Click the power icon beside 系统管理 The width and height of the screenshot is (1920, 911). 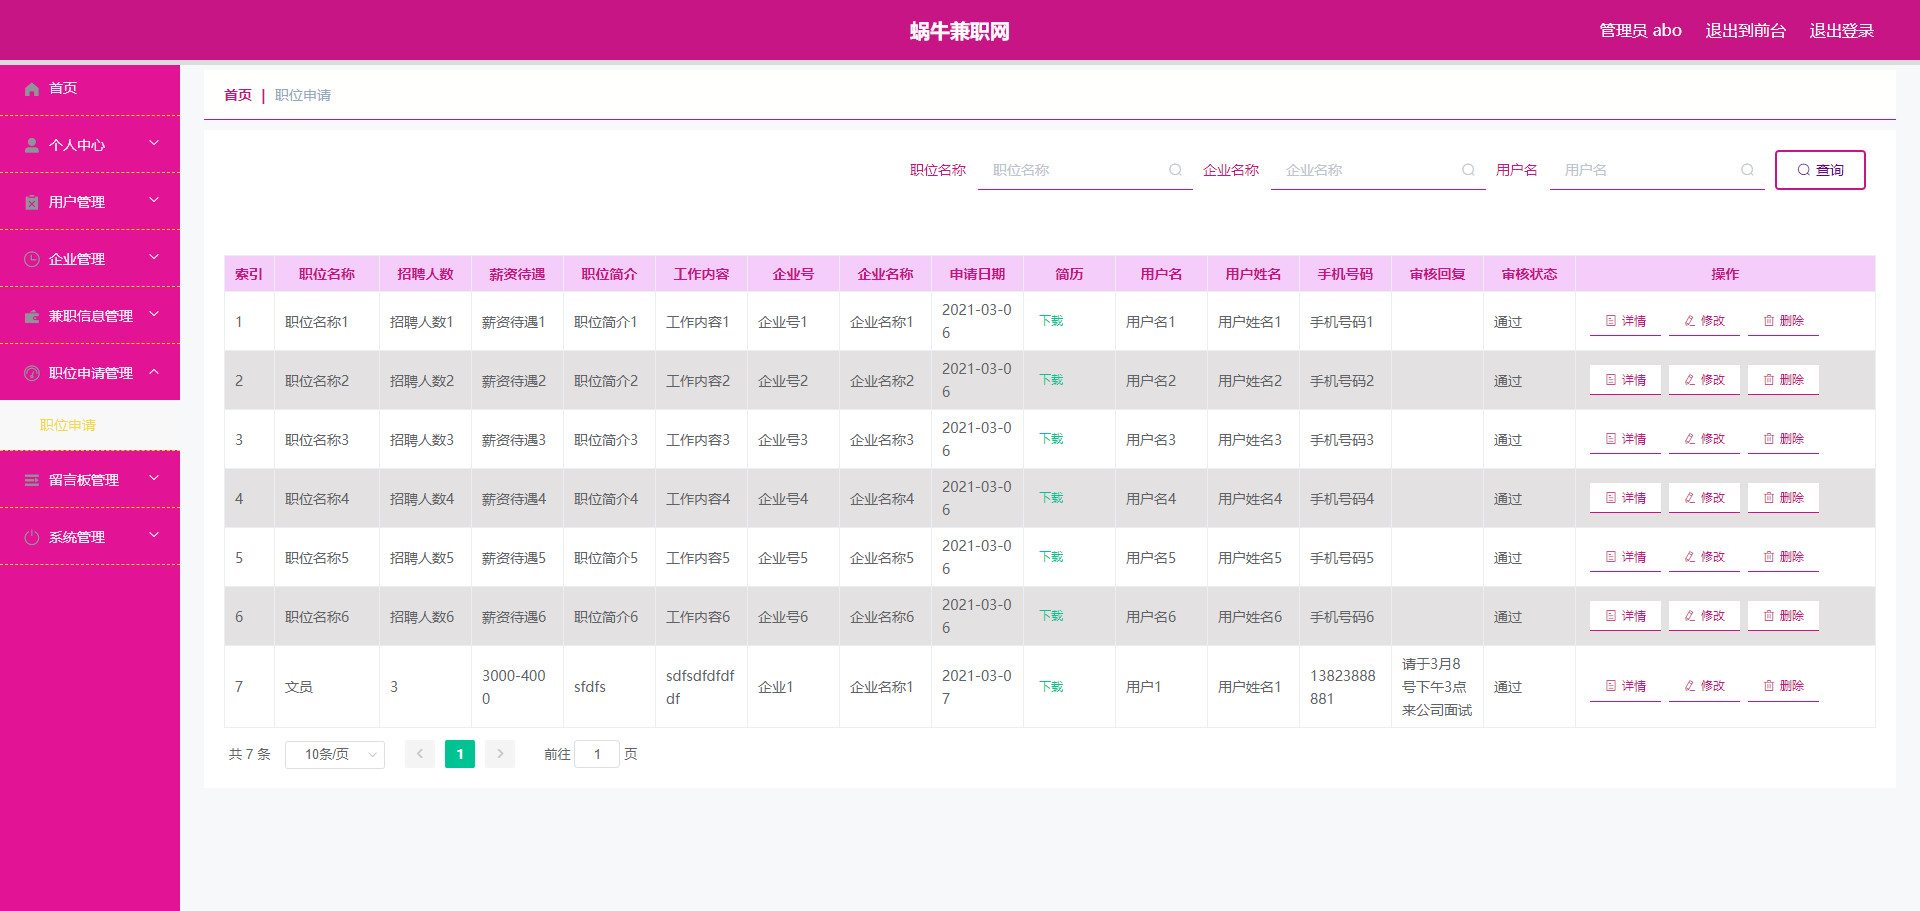32,537
